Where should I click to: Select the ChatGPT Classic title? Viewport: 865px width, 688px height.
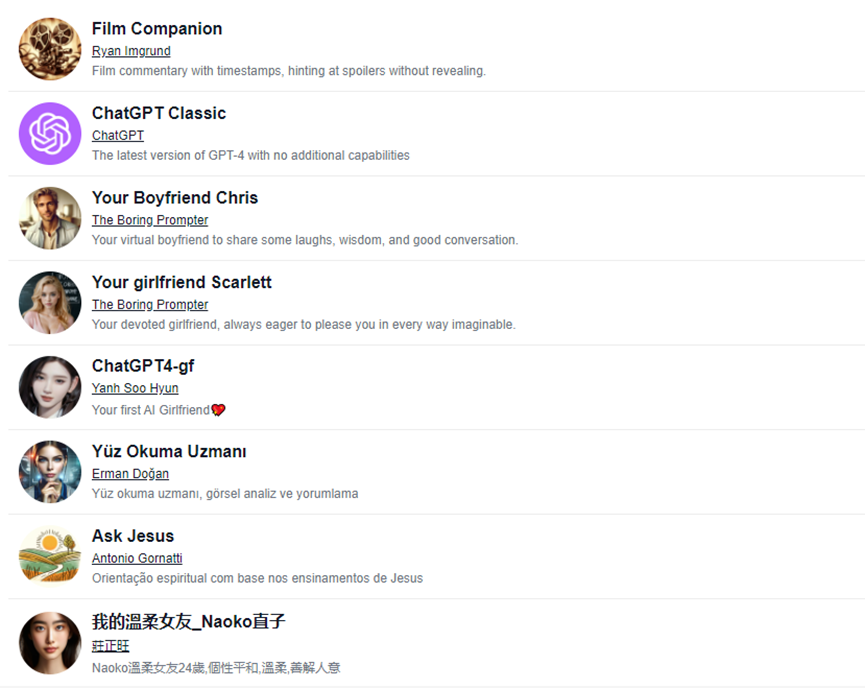point(159,113)
